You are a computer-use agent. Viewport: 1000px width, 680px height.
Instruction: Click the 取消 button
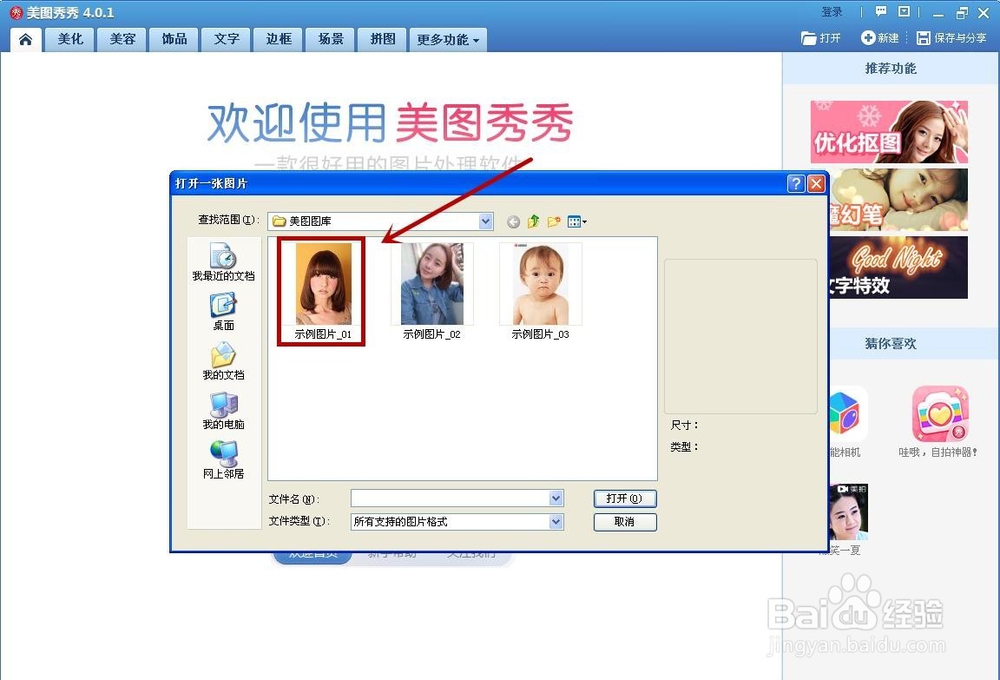(624, 522)
